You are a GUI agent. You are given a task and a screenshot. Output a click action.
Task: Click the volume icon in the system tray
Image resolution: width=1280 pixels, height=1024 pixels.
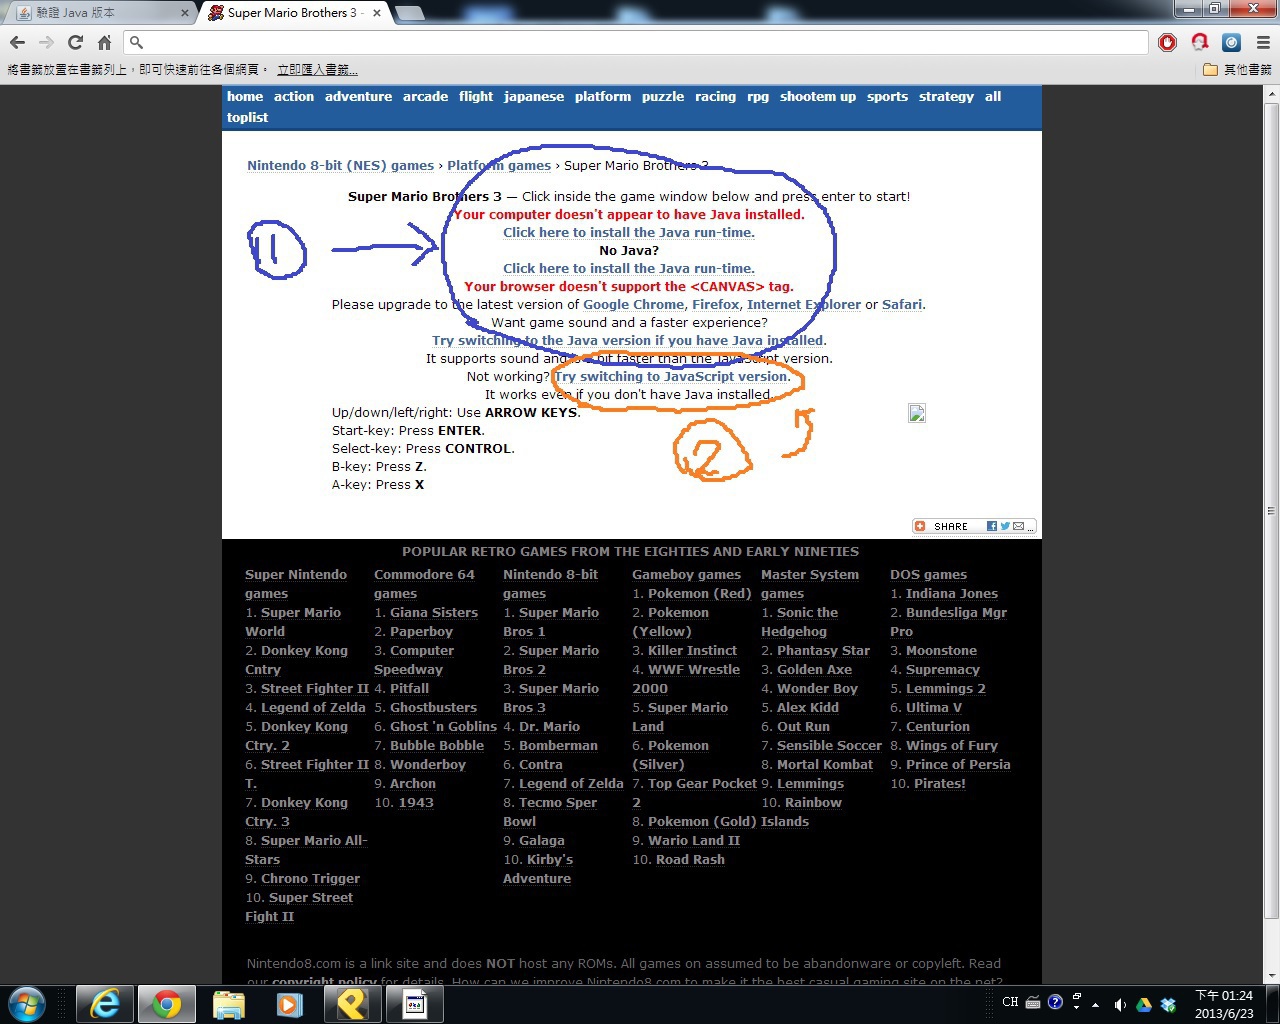coord(1120,1004)
